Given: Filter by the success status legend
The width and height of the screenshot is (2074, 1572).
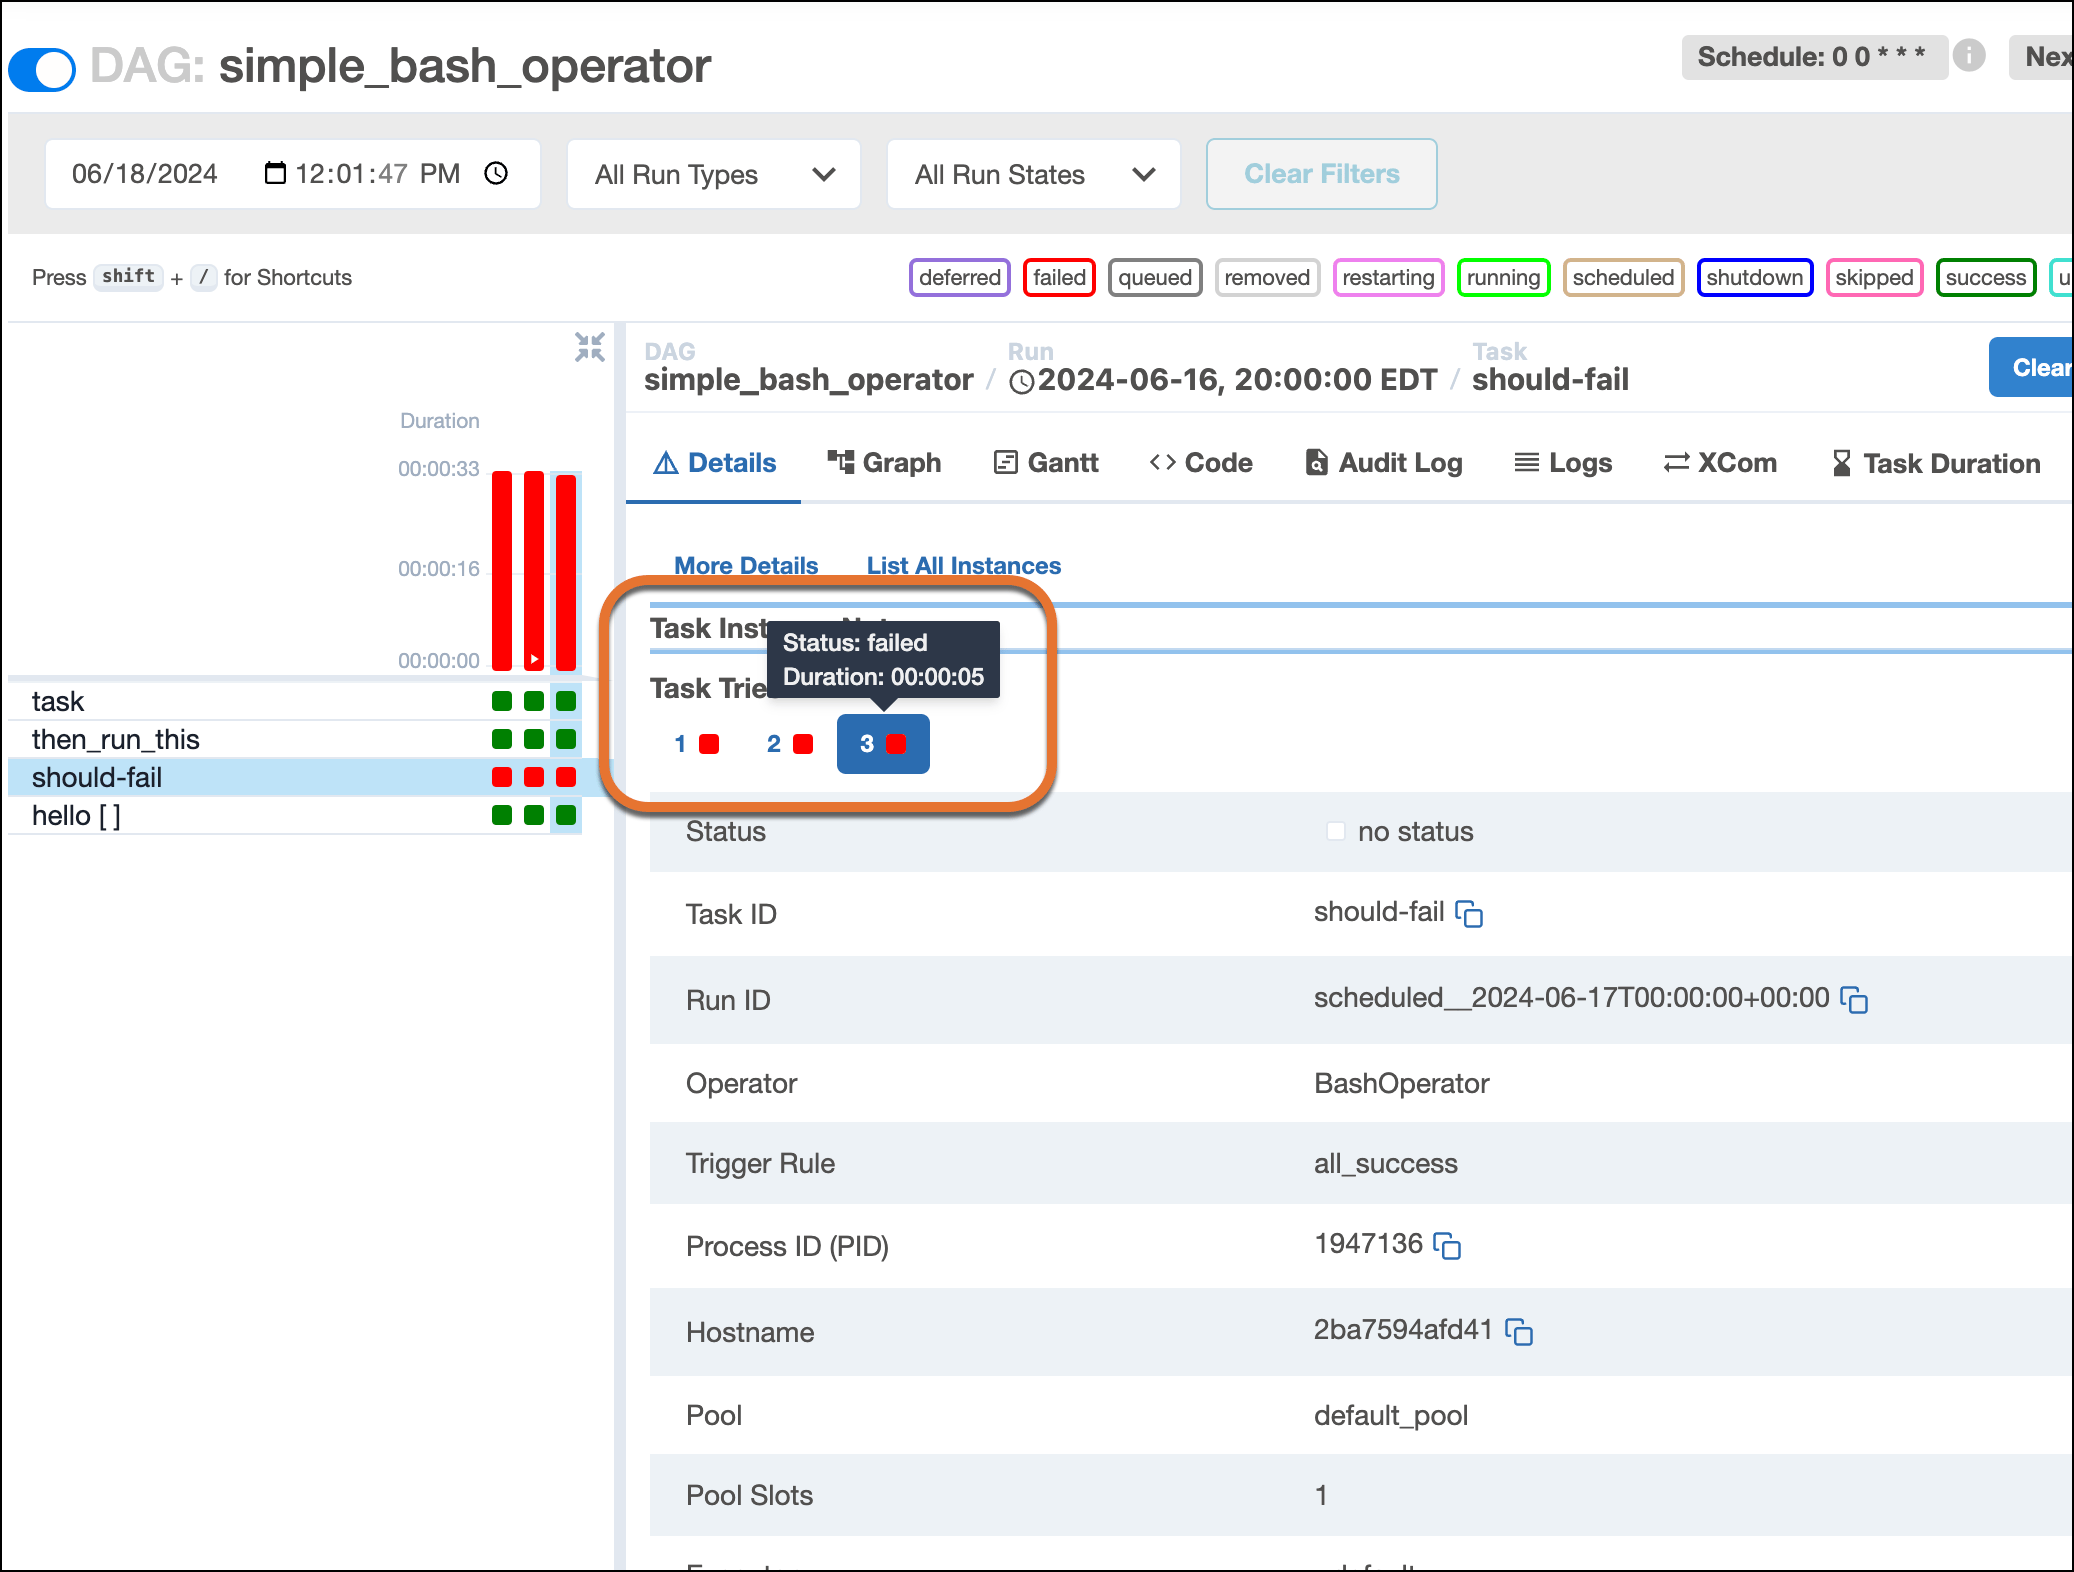Looking at the screenshot, I should coord(1985,277).
